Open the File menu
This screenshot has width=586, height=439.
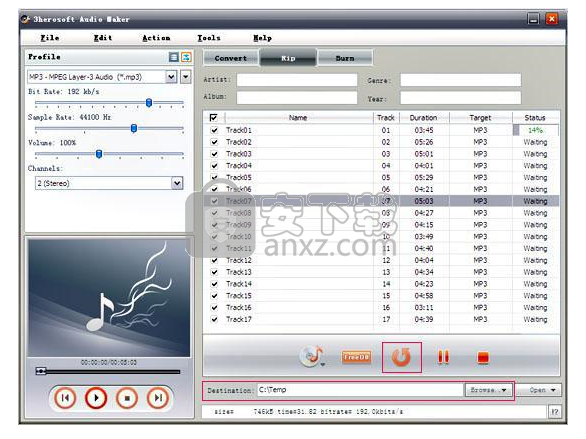pos(50,38)
